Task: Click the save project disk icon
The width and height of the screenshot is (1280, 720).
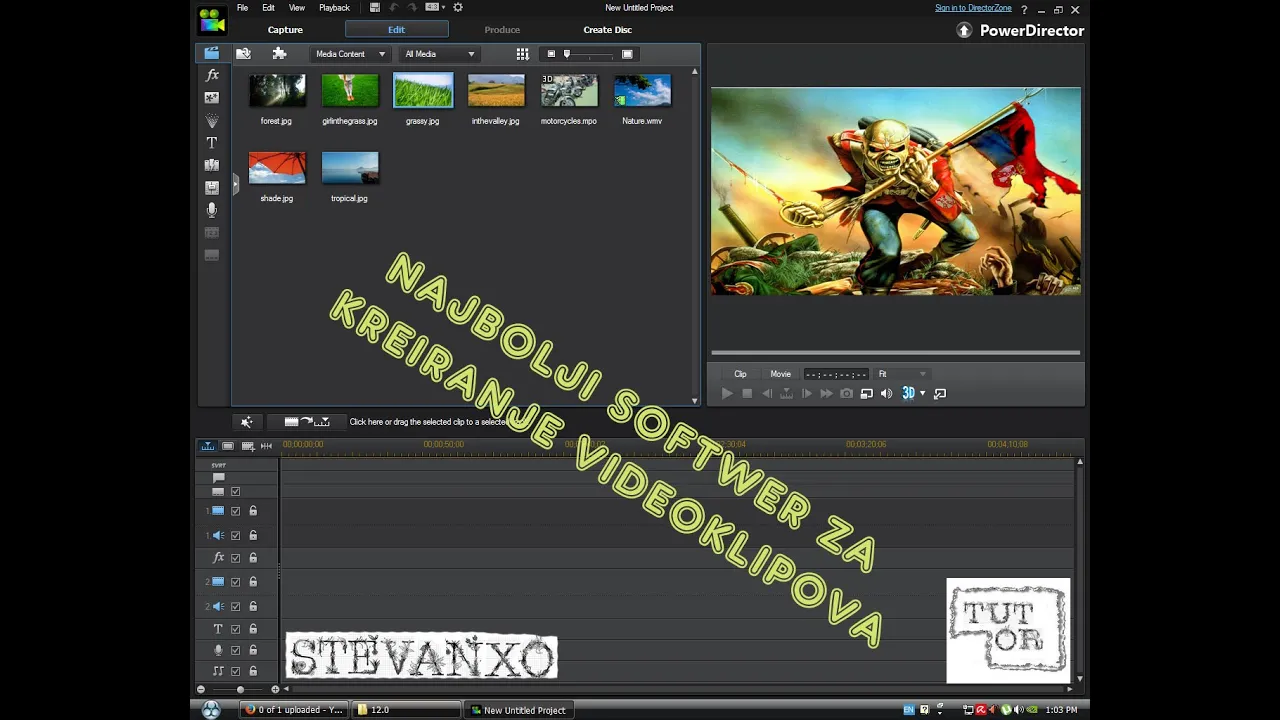Action: tap(374, 8)
